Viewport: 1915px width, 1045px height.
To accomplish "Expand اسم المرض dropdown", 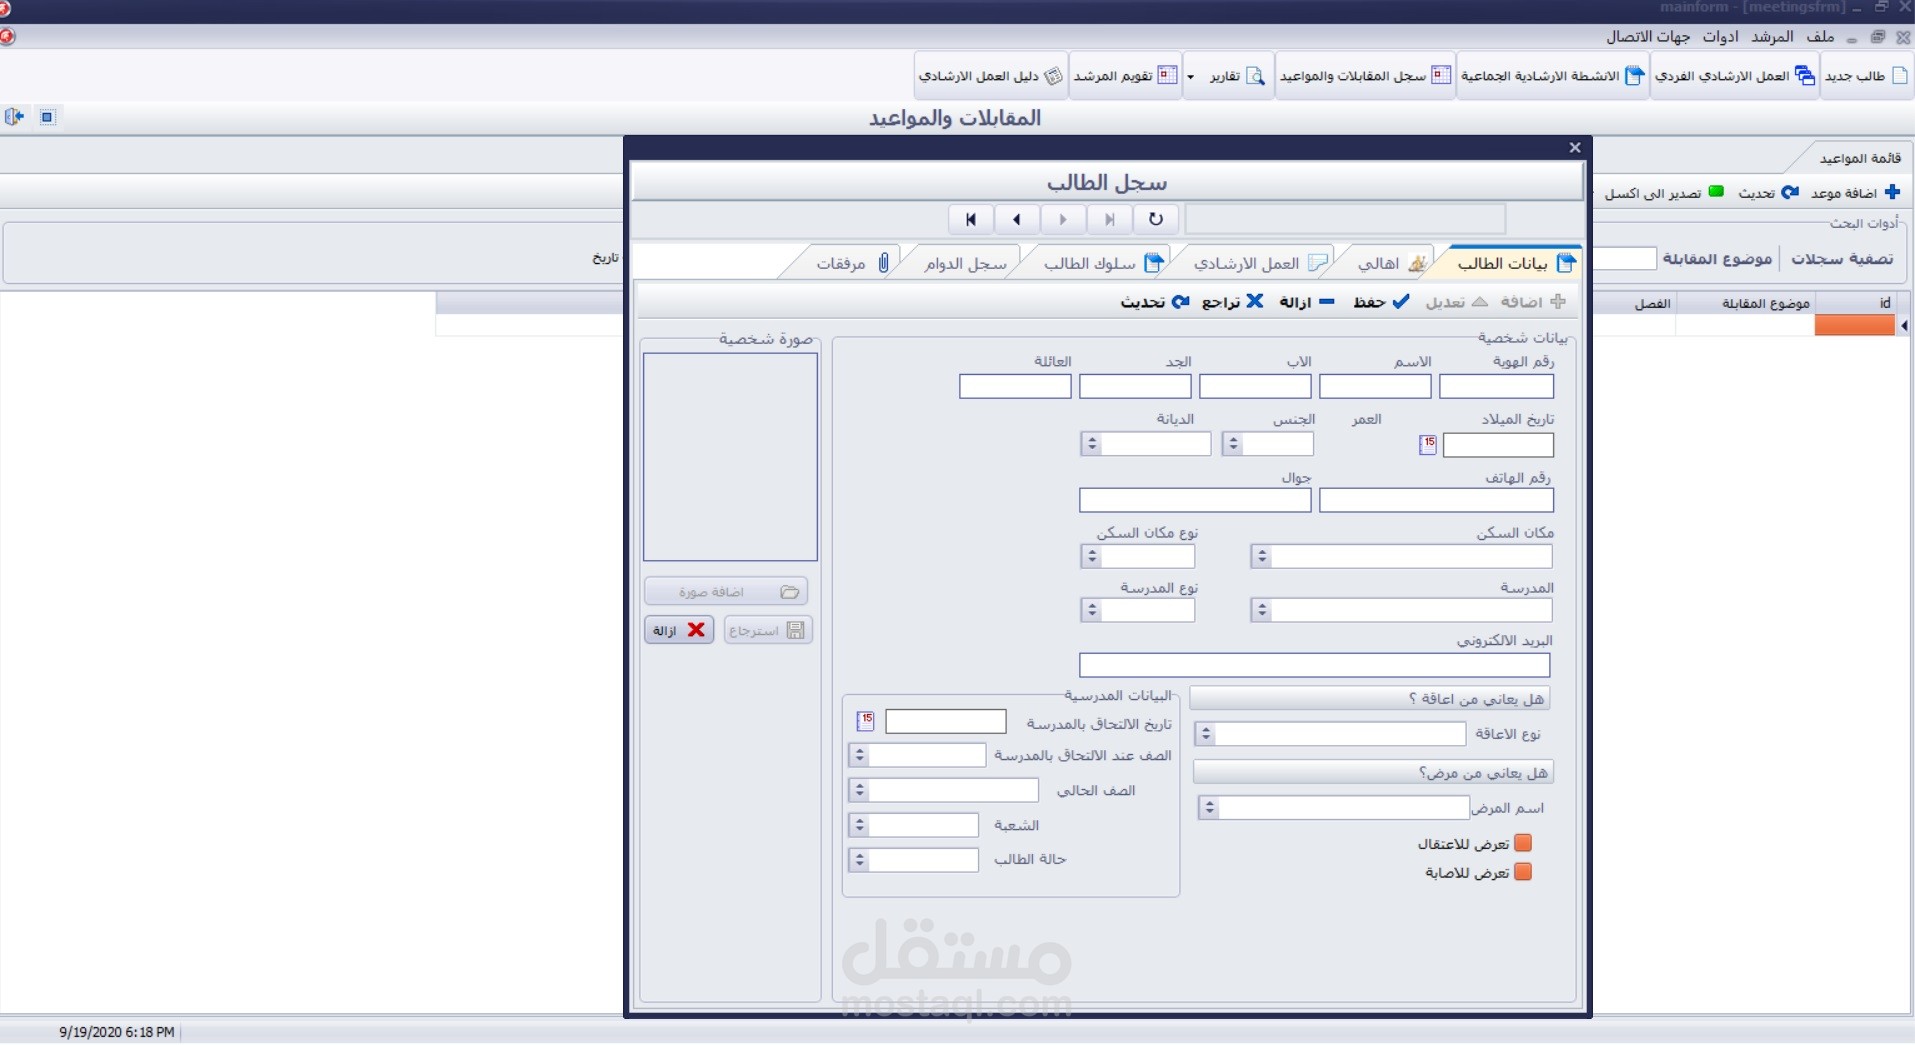I will [1208, 808].
